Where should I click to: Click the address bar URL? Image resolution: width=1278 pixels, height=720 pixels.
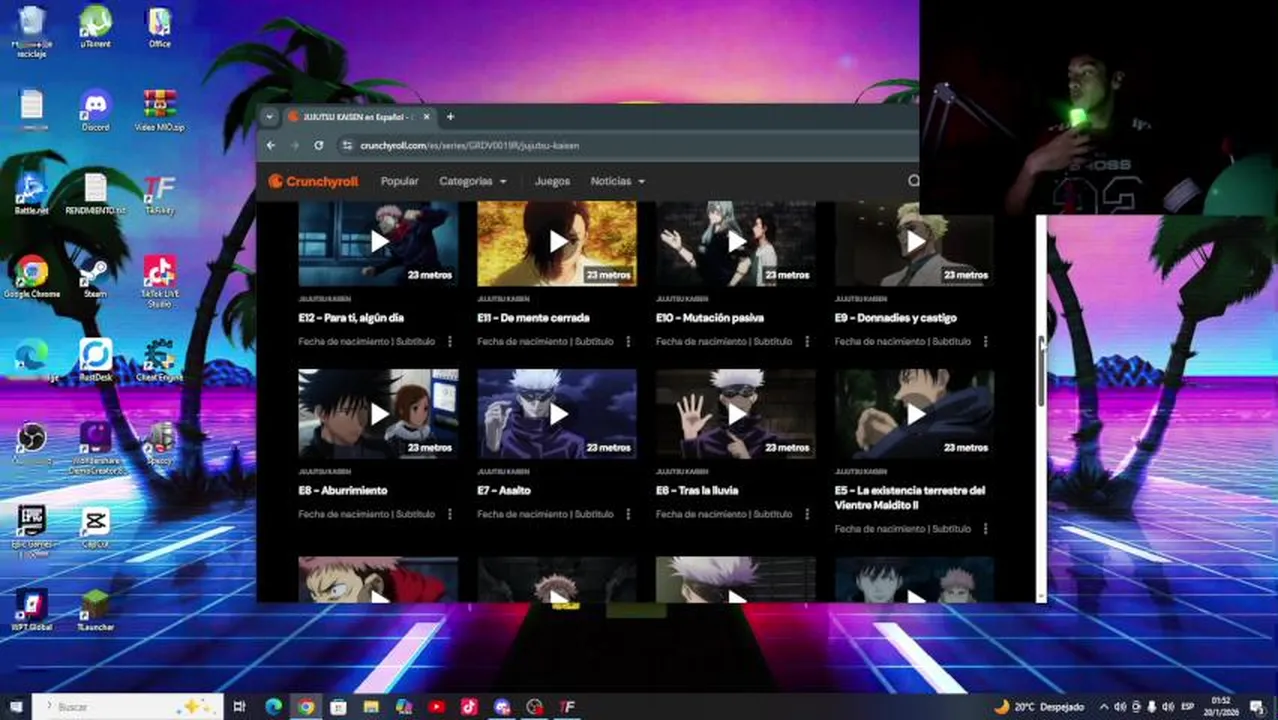470,145
